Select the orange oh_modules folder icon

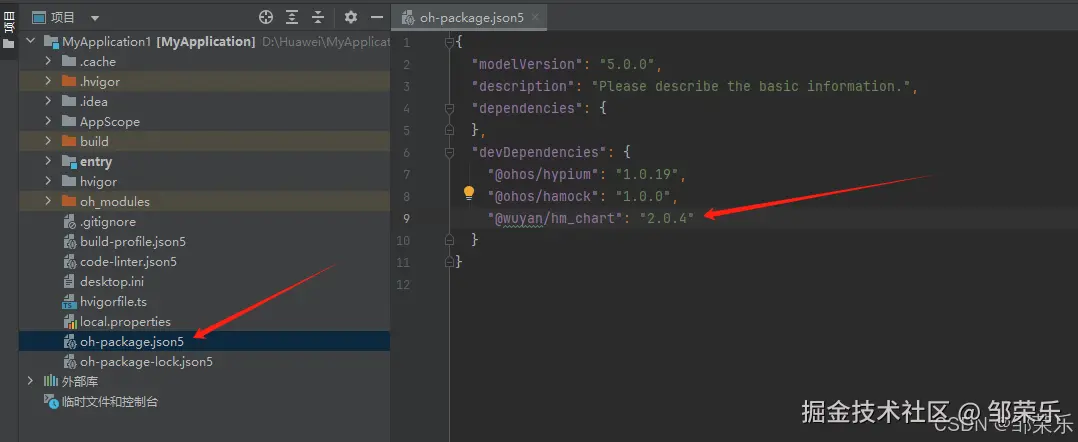[x=68, y=201]
